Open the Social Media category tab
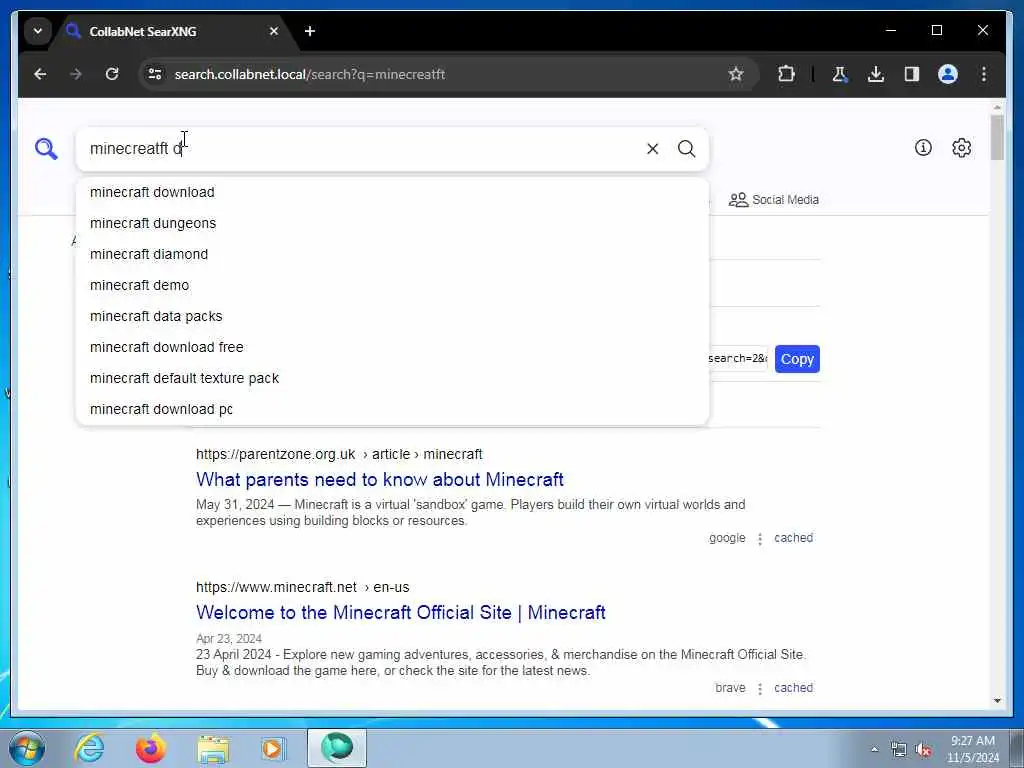The width and height of the screenshot is (1024, 768). 774,200
